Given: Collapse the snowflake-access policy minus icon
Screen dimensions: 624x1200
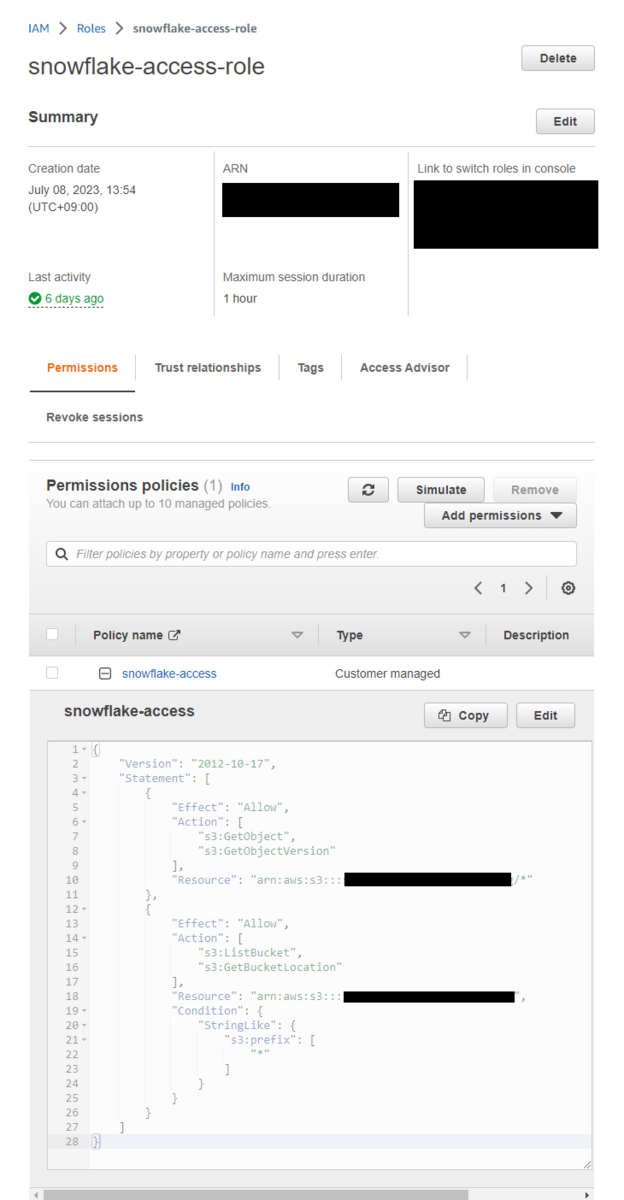Looking at the screenshot, I should click(105, 674).
